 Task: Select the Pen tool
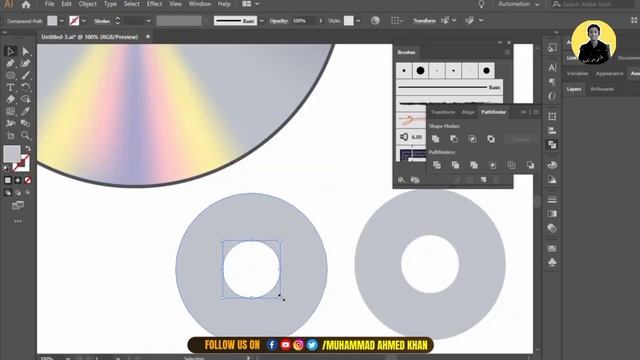(11, 63)
